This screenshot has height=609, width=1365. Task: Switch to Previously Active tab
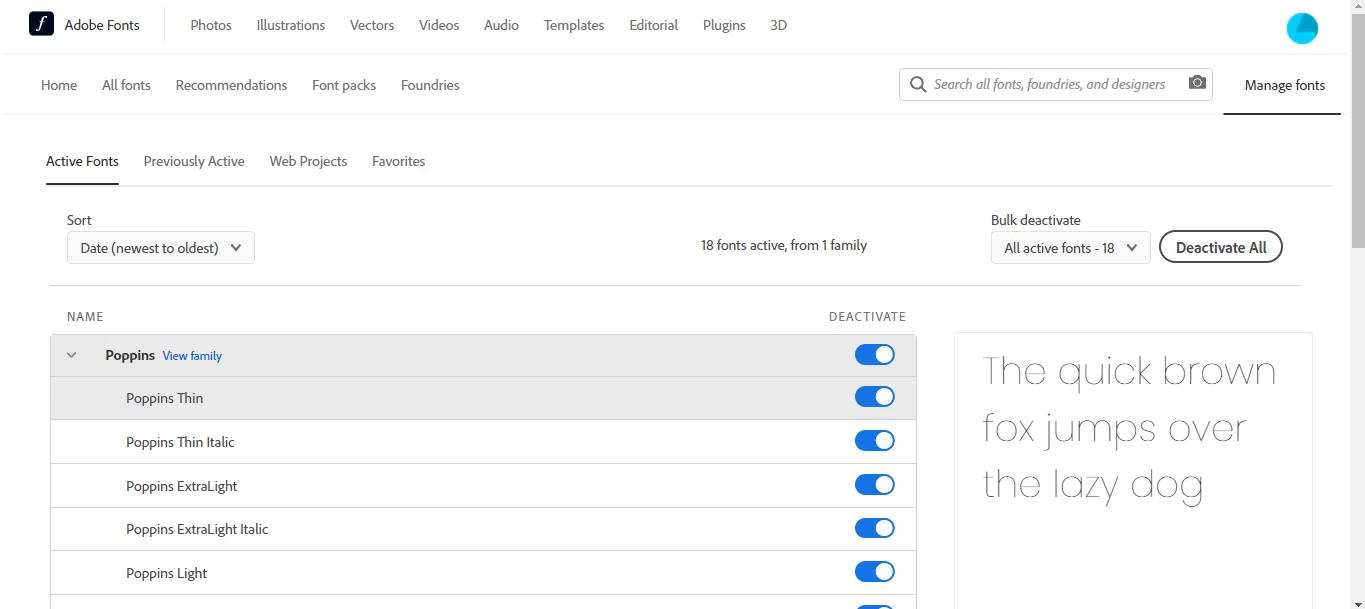pos(194,161)
